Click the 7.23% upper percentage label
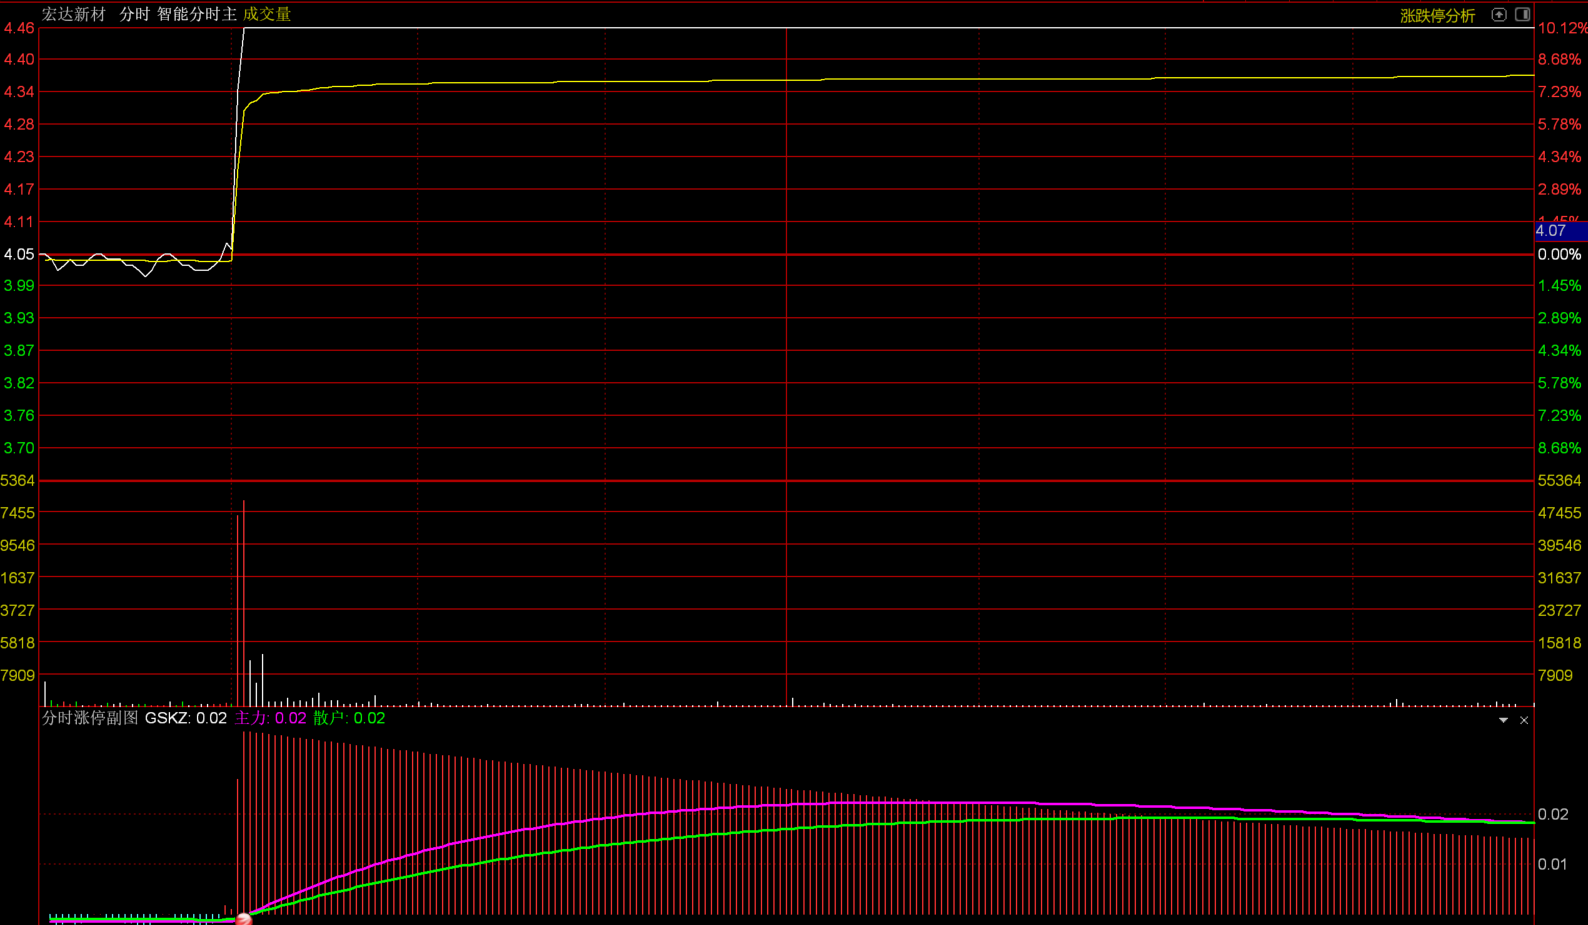Screen dimensions: 1588x925 click(x=1559, y=92)
